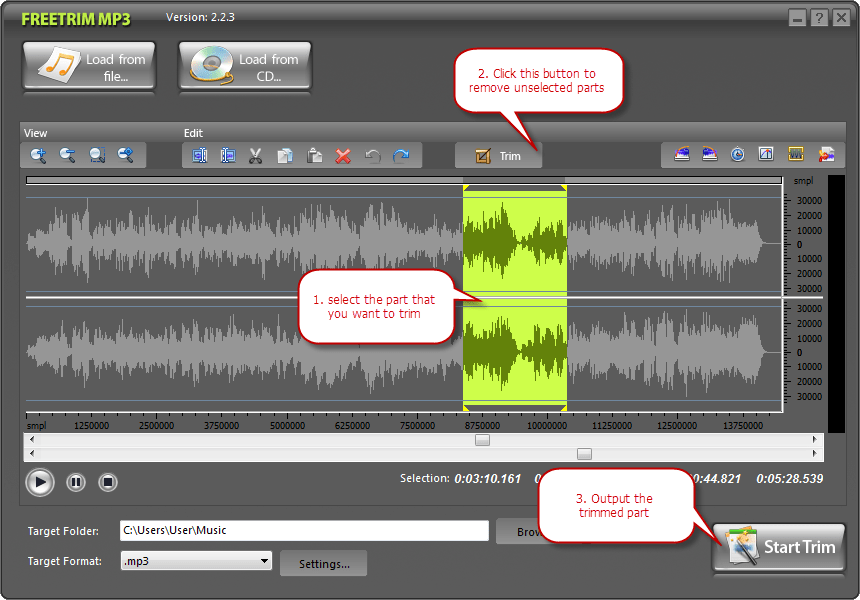The image size is (860, 600).
Task: Select the Zoom In tool
Action: 38,155
